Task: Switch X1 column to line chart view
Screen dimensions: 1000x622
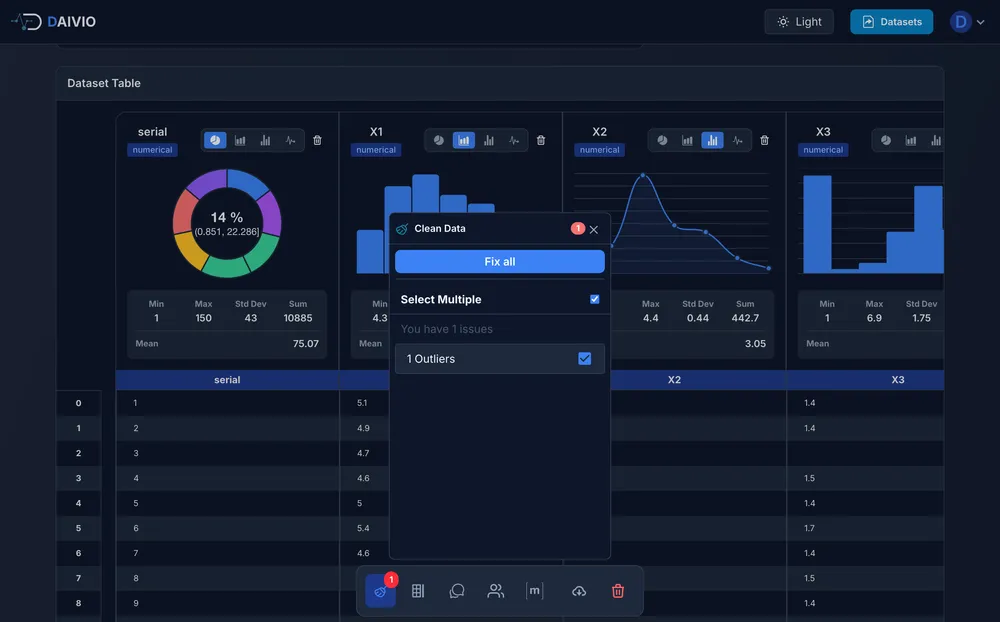Action: coord(514,140)
